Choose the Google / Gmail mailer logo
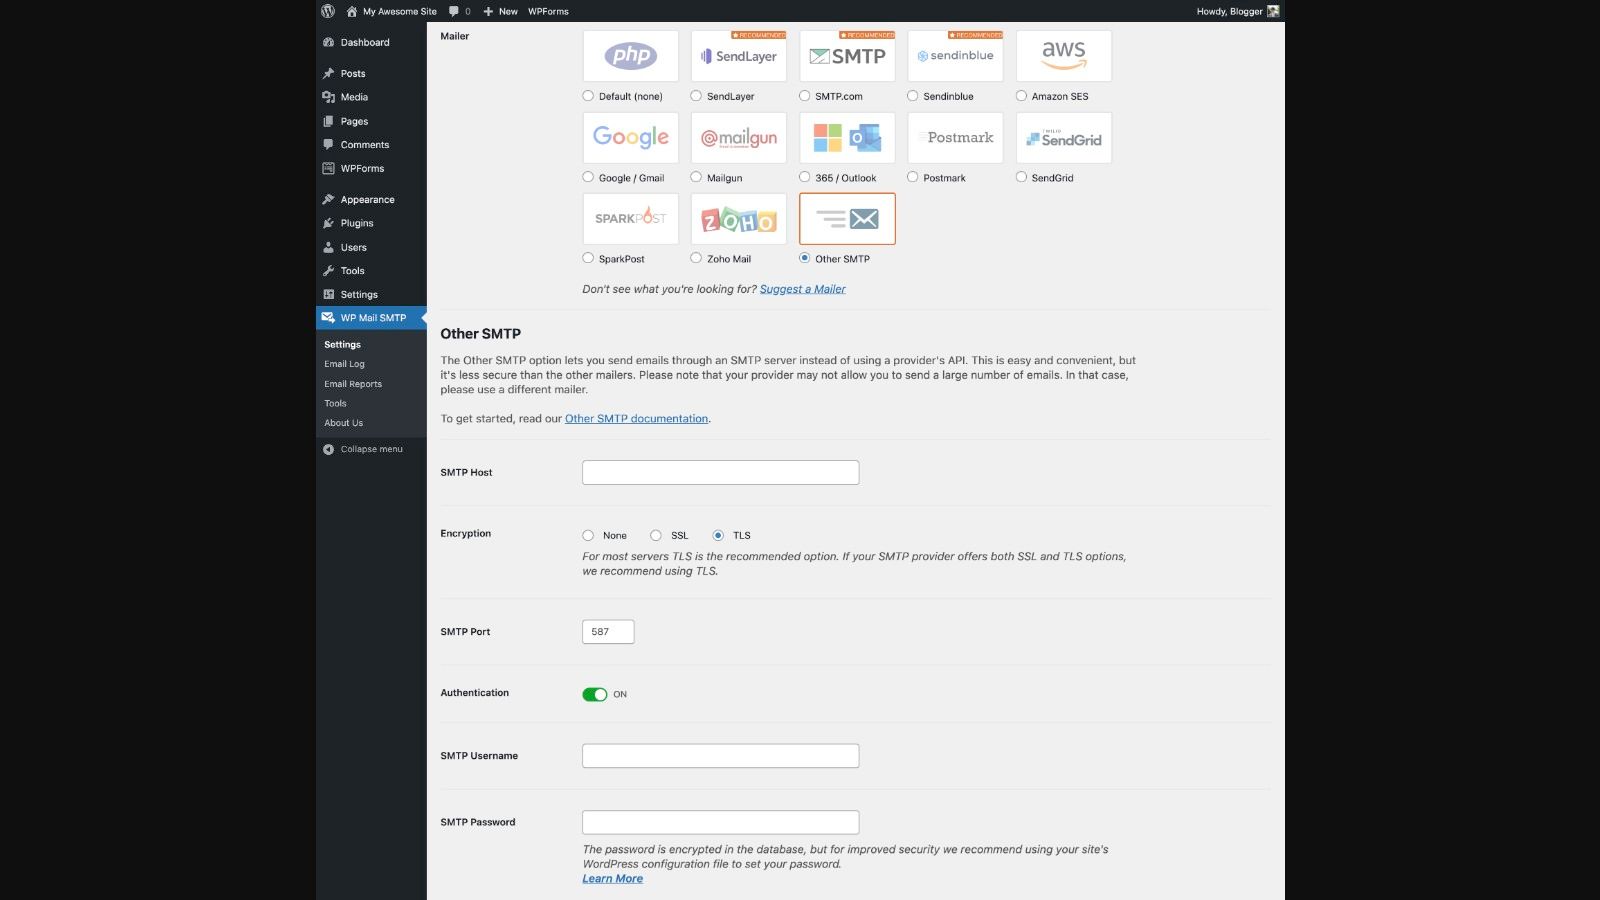 (630, 137)
